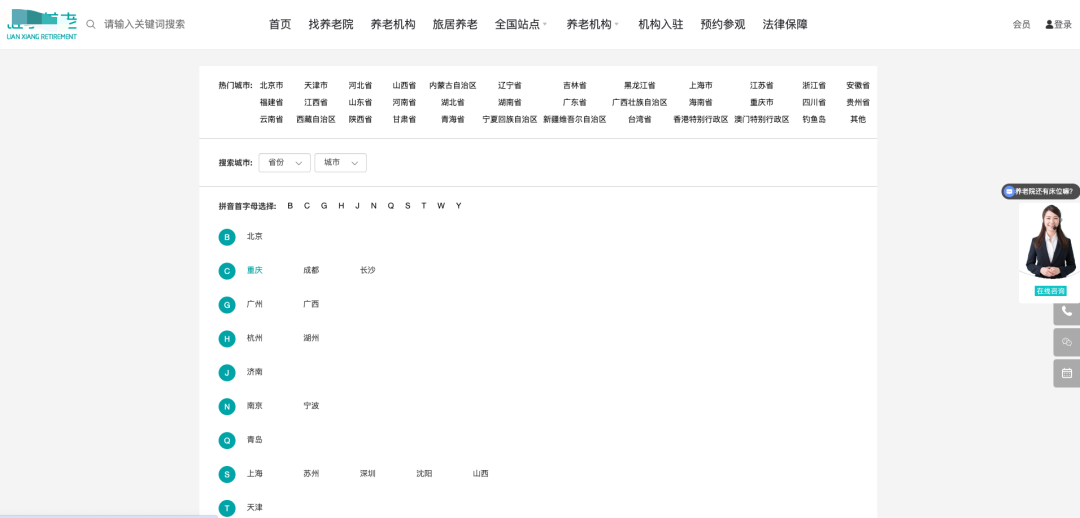Choose city 天津 in T row
Screen dimensions: 1080x518
pyautogui.click(x=255, y=507)
